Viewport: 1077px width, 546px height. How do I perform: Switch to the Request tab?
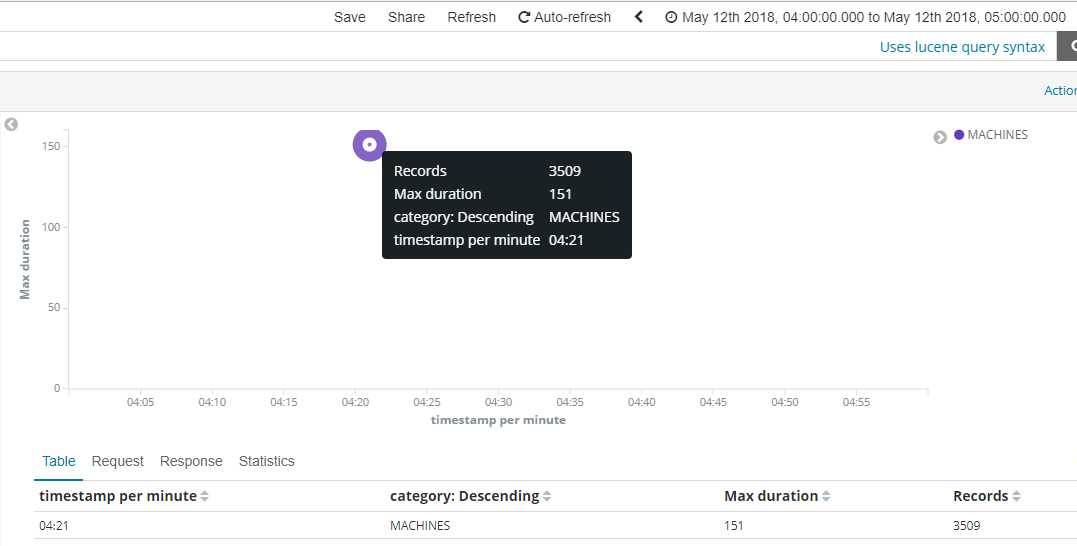click(x=118, y=461)
